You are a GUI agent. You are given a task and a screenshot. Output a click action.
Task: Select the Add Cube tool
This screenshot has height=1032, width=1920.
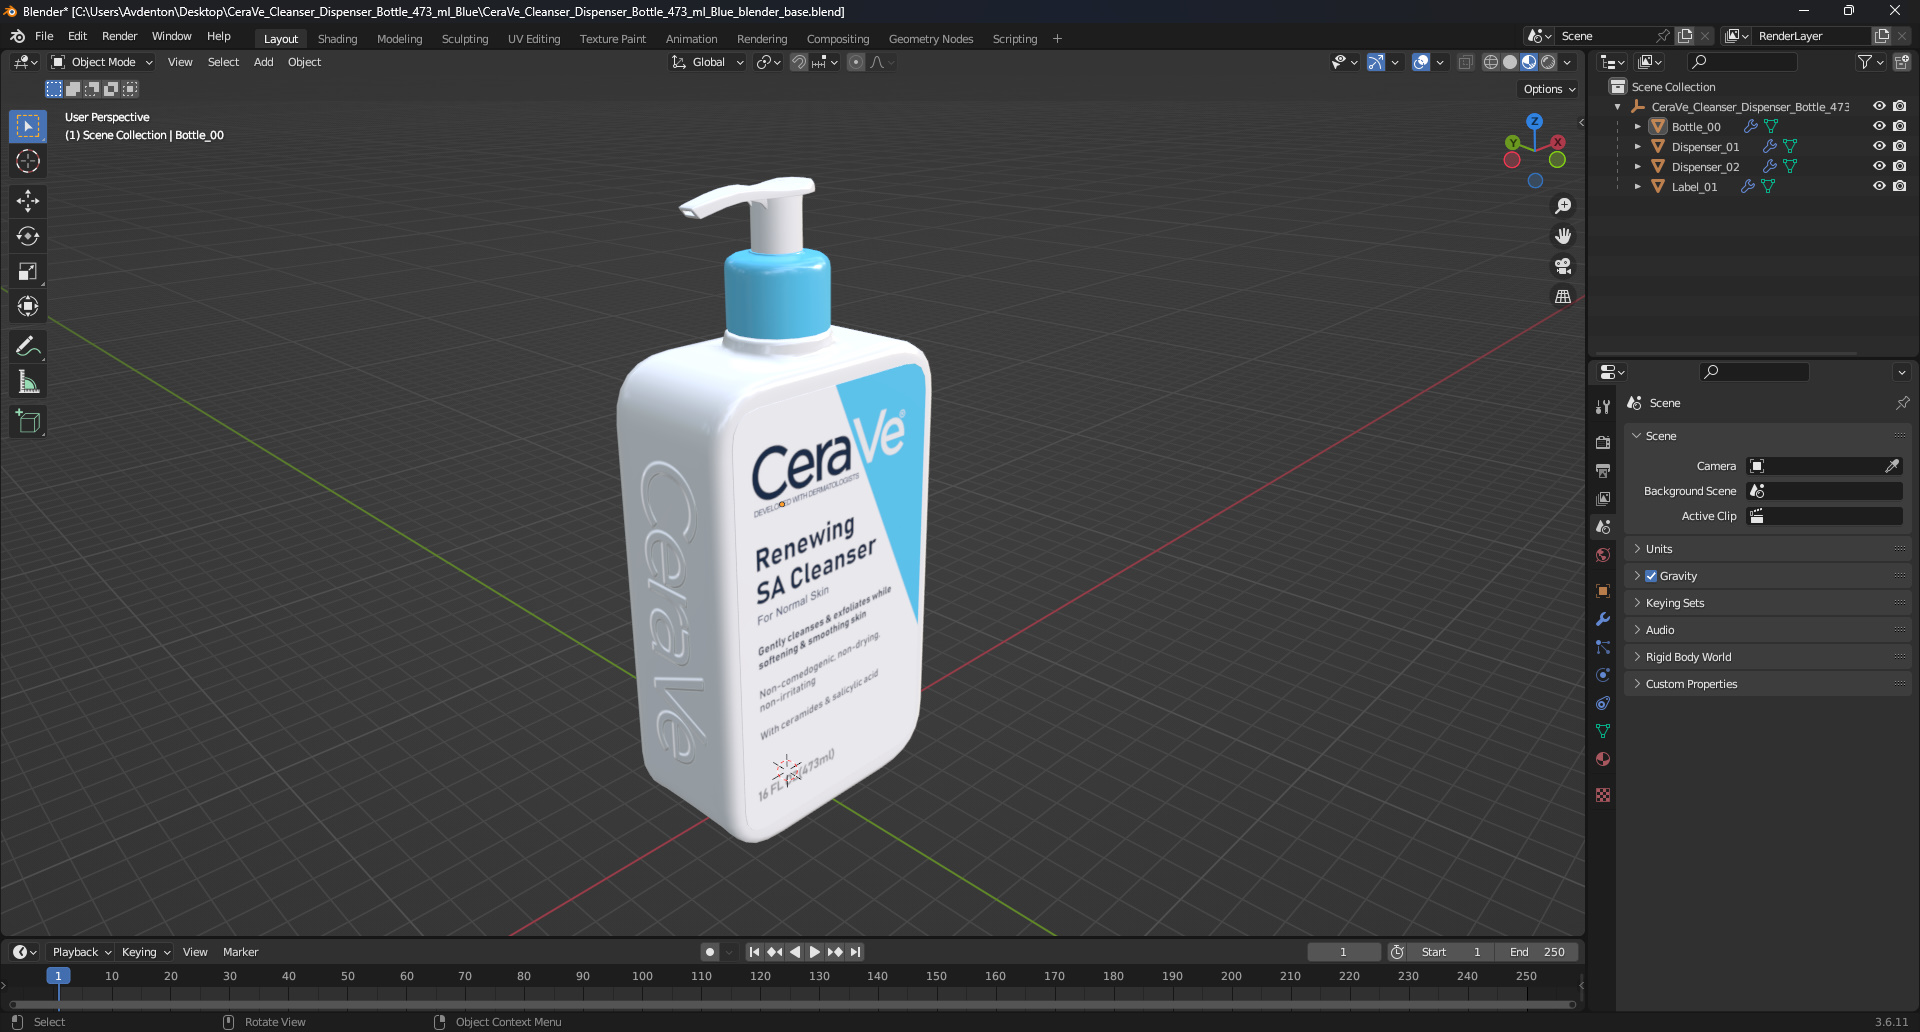click(x=28, y=421)
